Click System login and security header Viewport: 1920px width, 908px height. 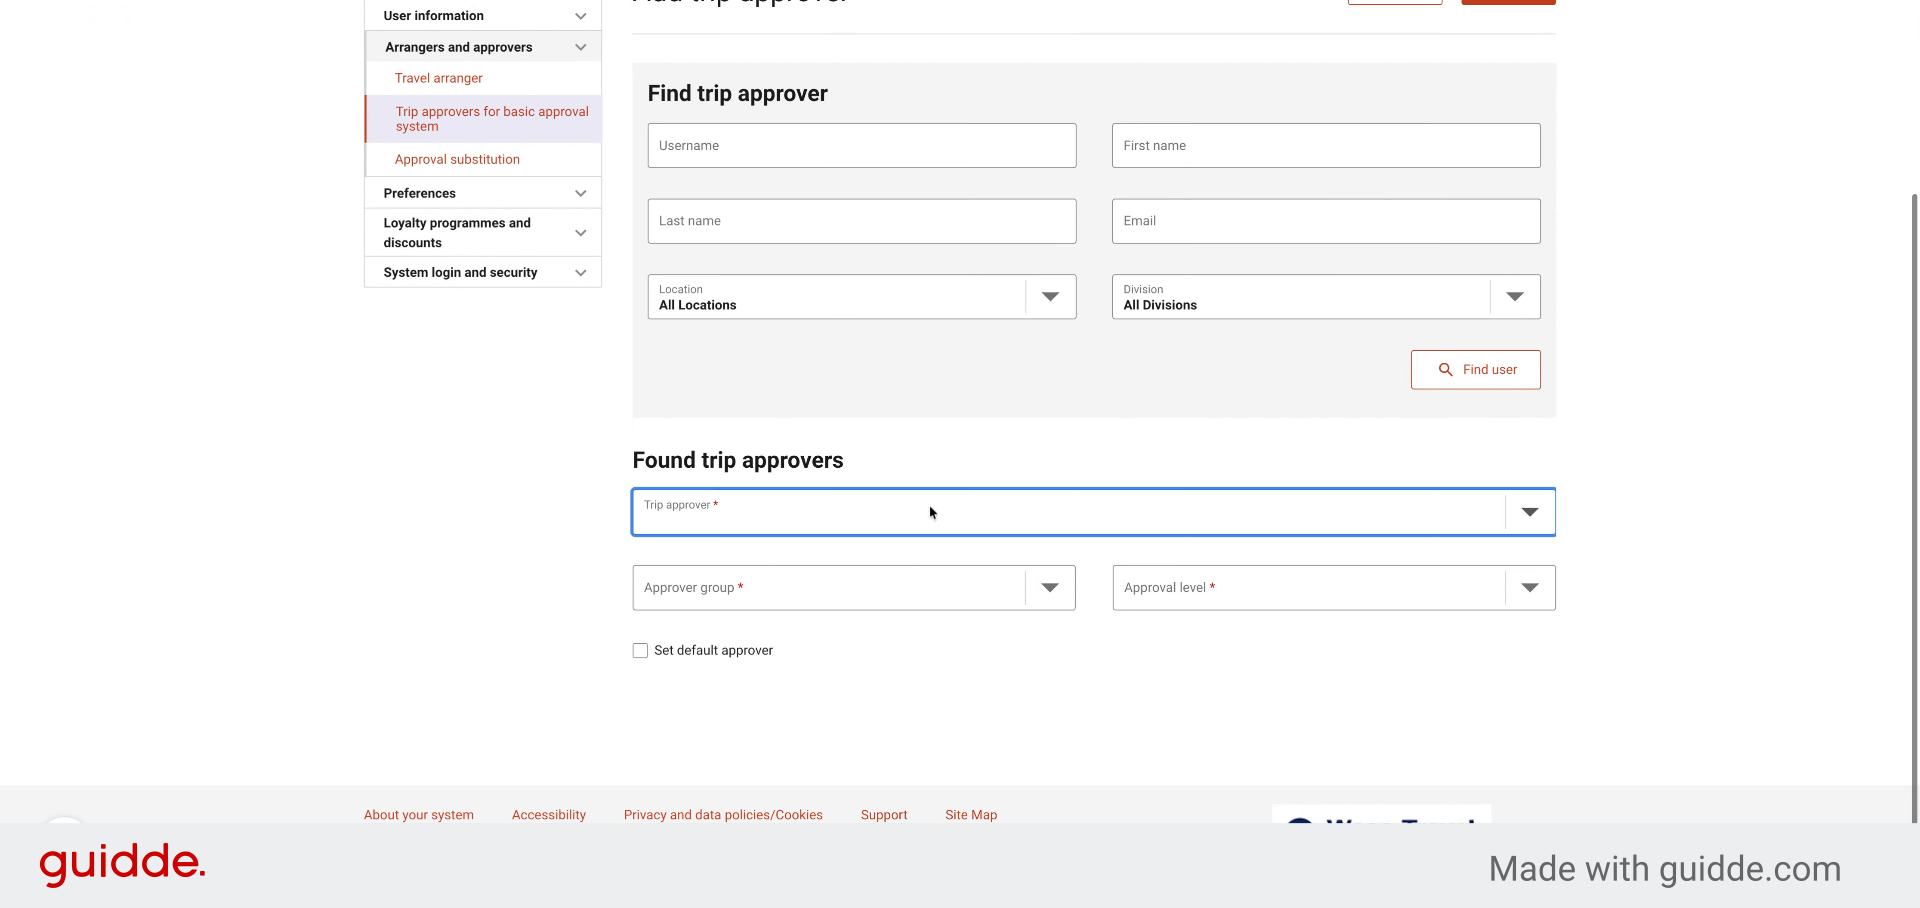483,273
